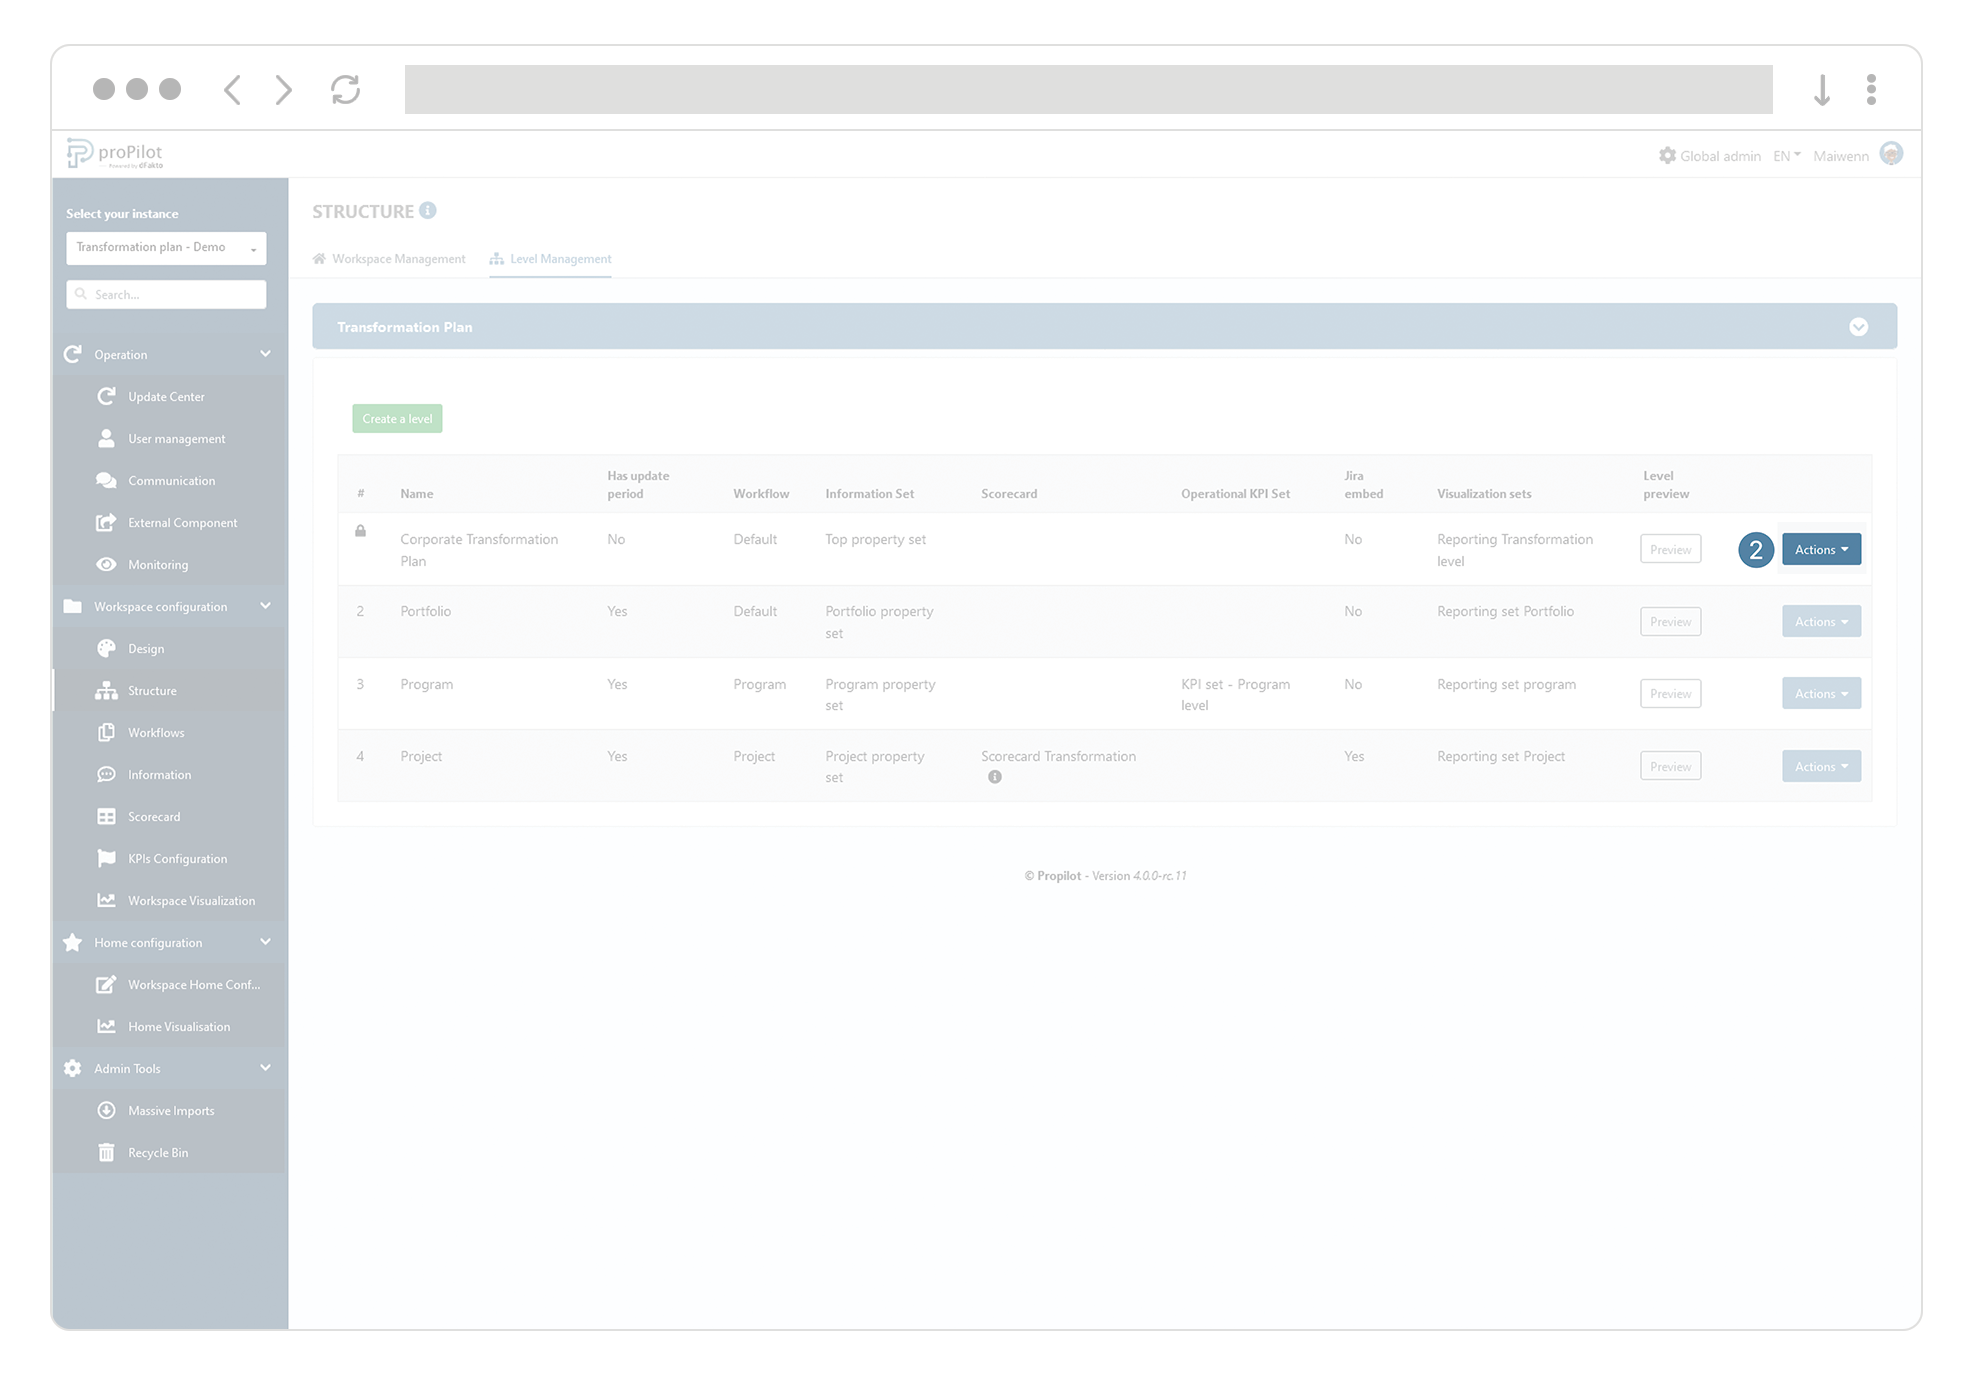Open the Recycle Bin trash icon
The height and width of the screenshot is (1384, 1973).
(107, 1152)
